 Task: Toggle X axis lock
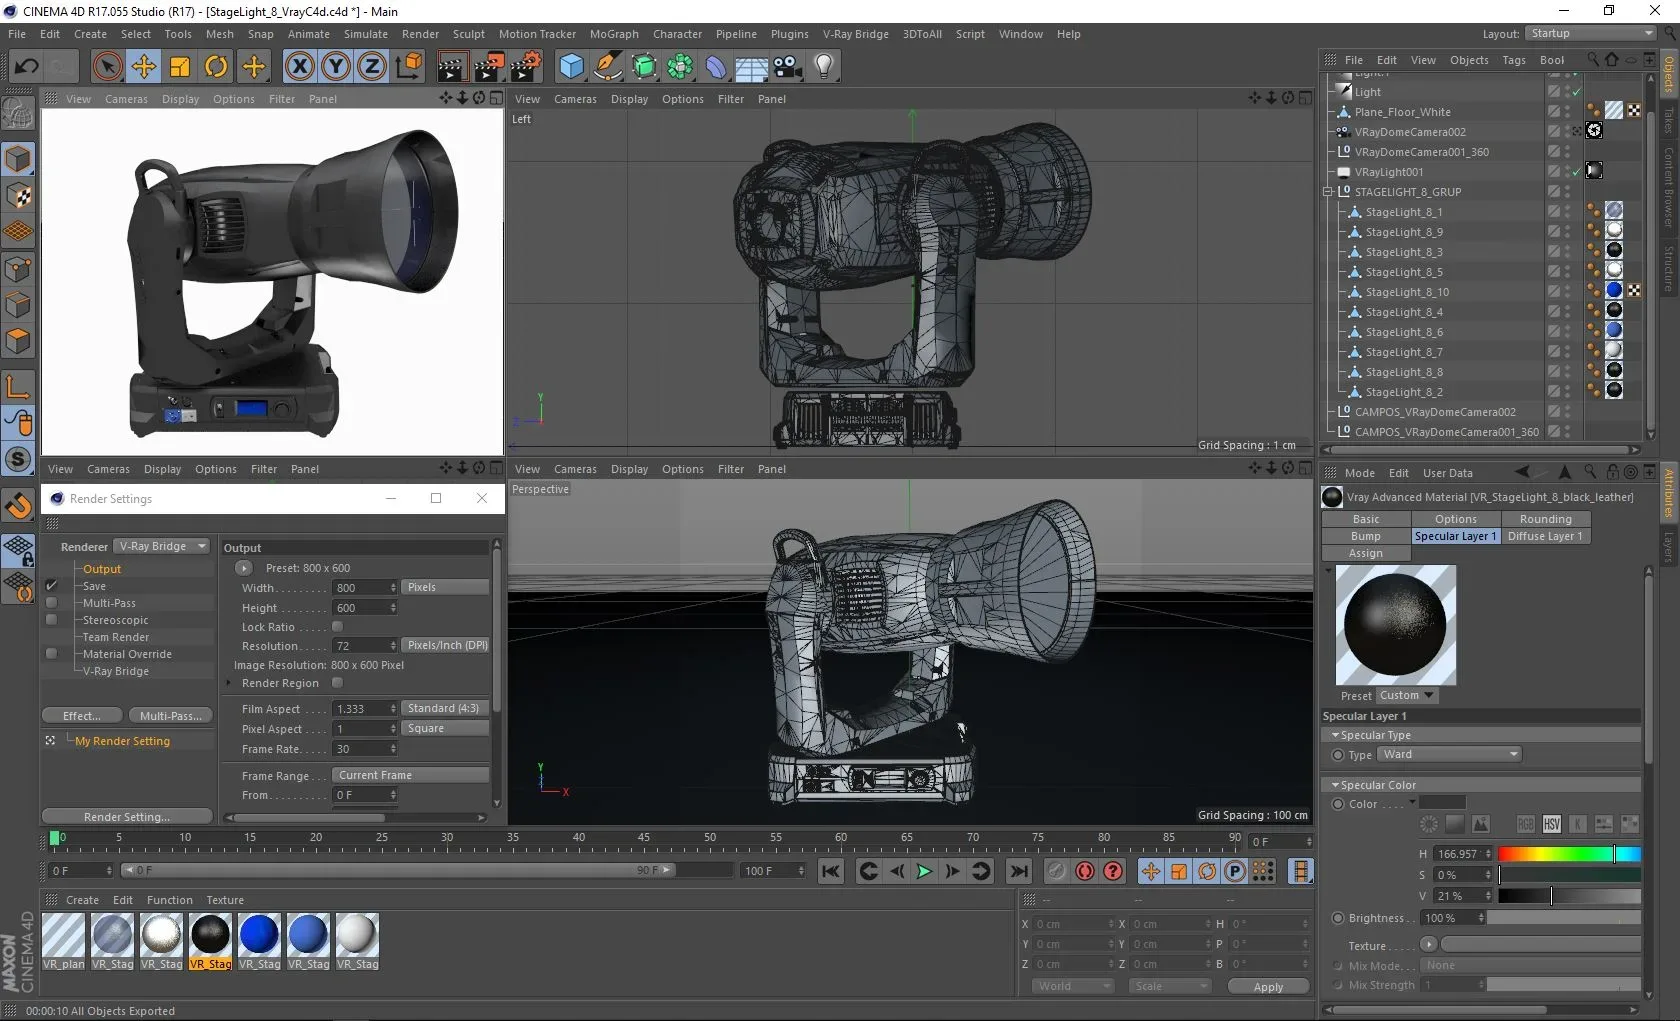coord(300,67)
